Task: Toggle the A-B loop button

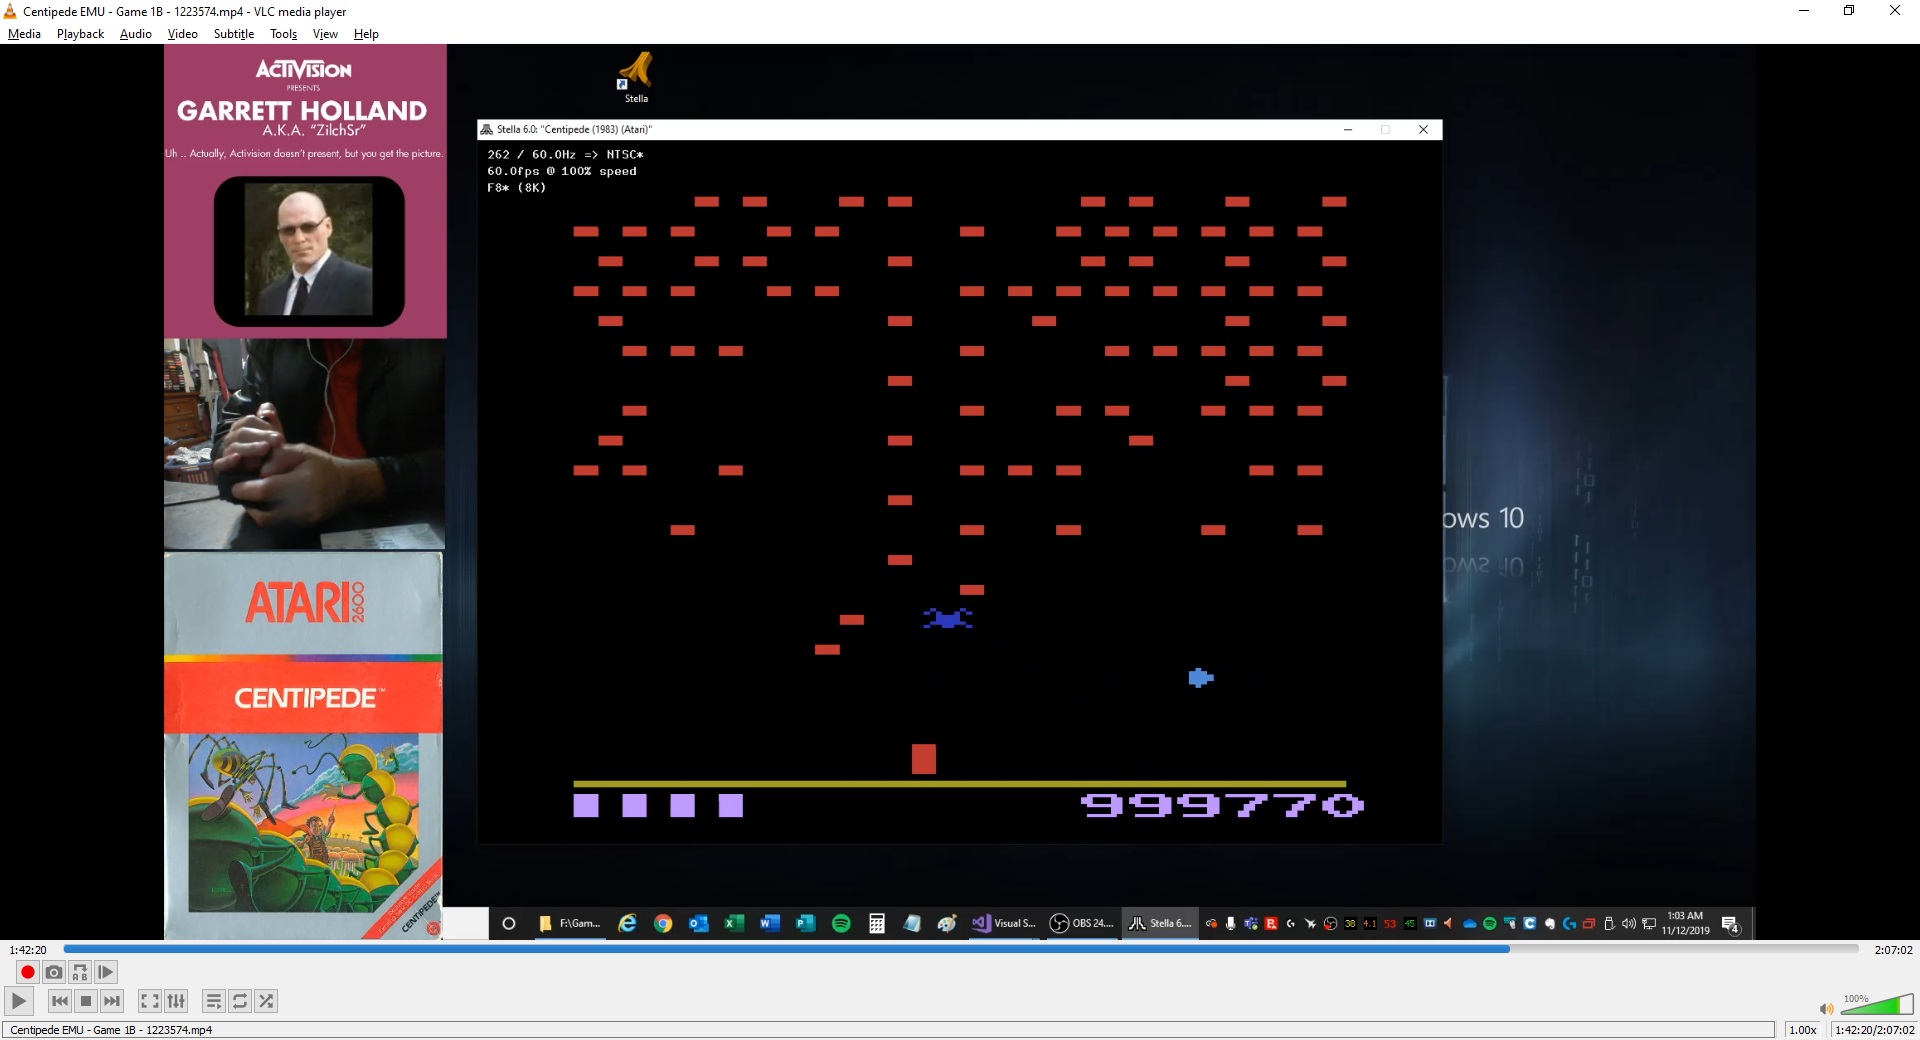Action: pos(80,972)
